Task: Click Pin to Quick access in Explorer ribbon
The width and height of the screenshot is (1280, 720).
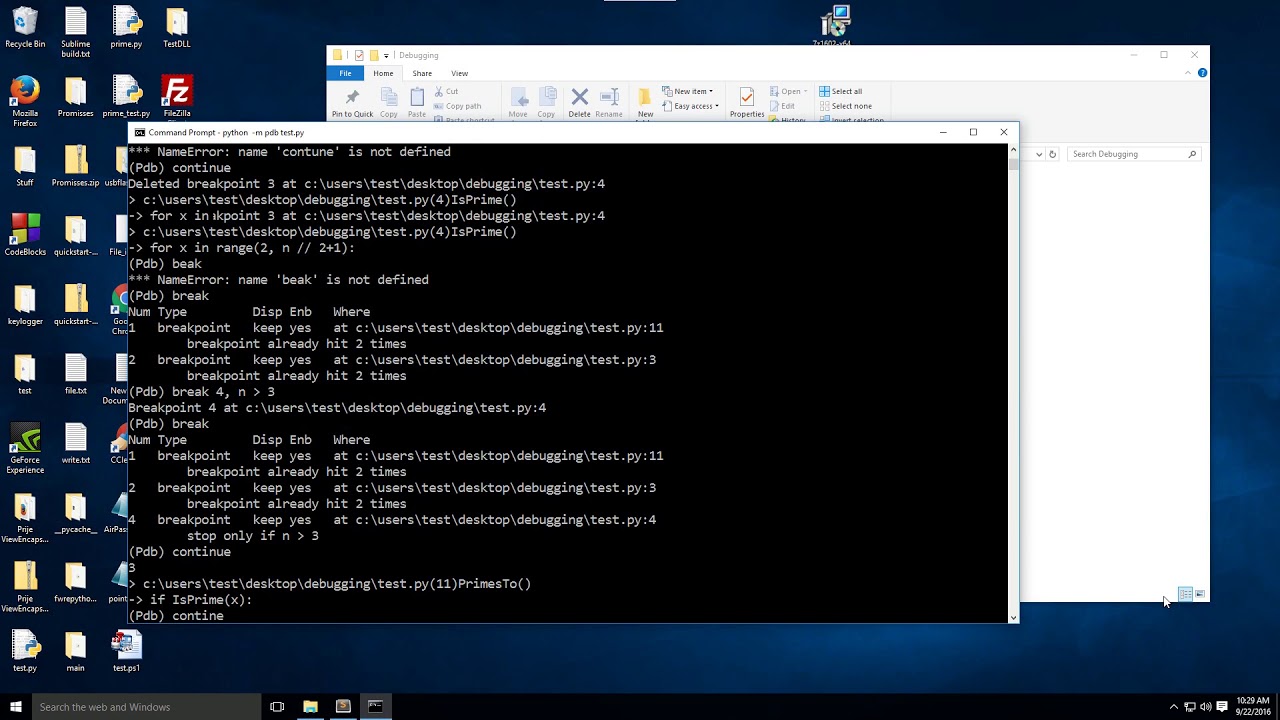Action: point(352,103)
